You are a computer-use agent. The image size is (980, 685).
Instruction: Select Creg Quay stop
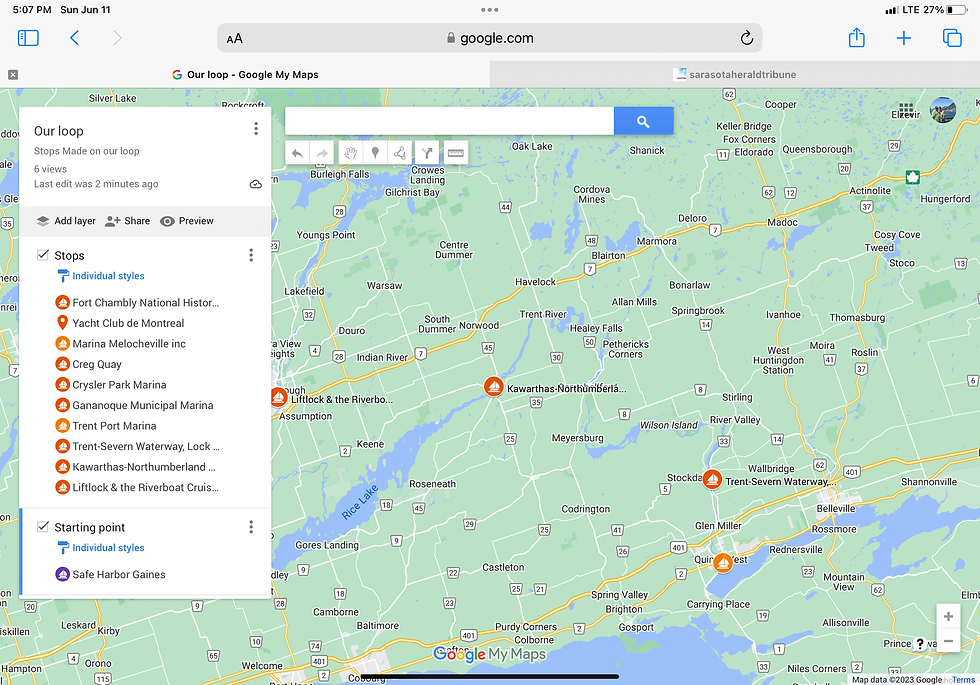(145, 364)
